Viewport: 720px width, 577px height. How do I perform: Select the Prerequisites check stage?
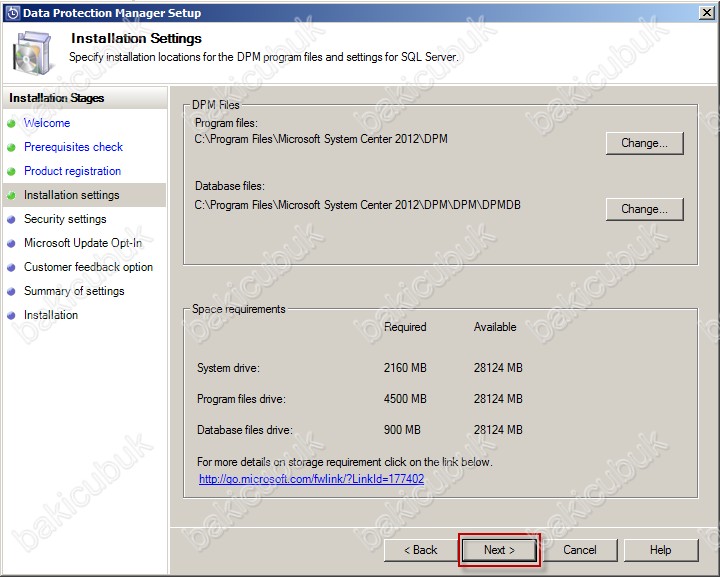[73, 147]
